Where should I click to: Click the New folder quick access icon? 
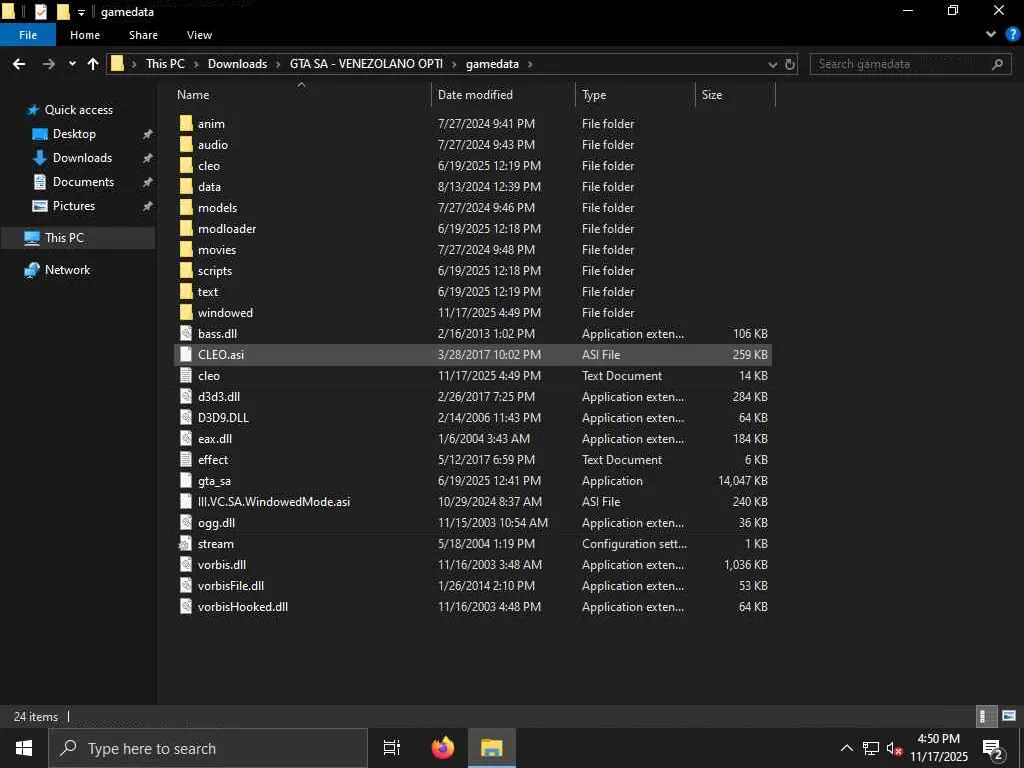[x=63, y=11]
